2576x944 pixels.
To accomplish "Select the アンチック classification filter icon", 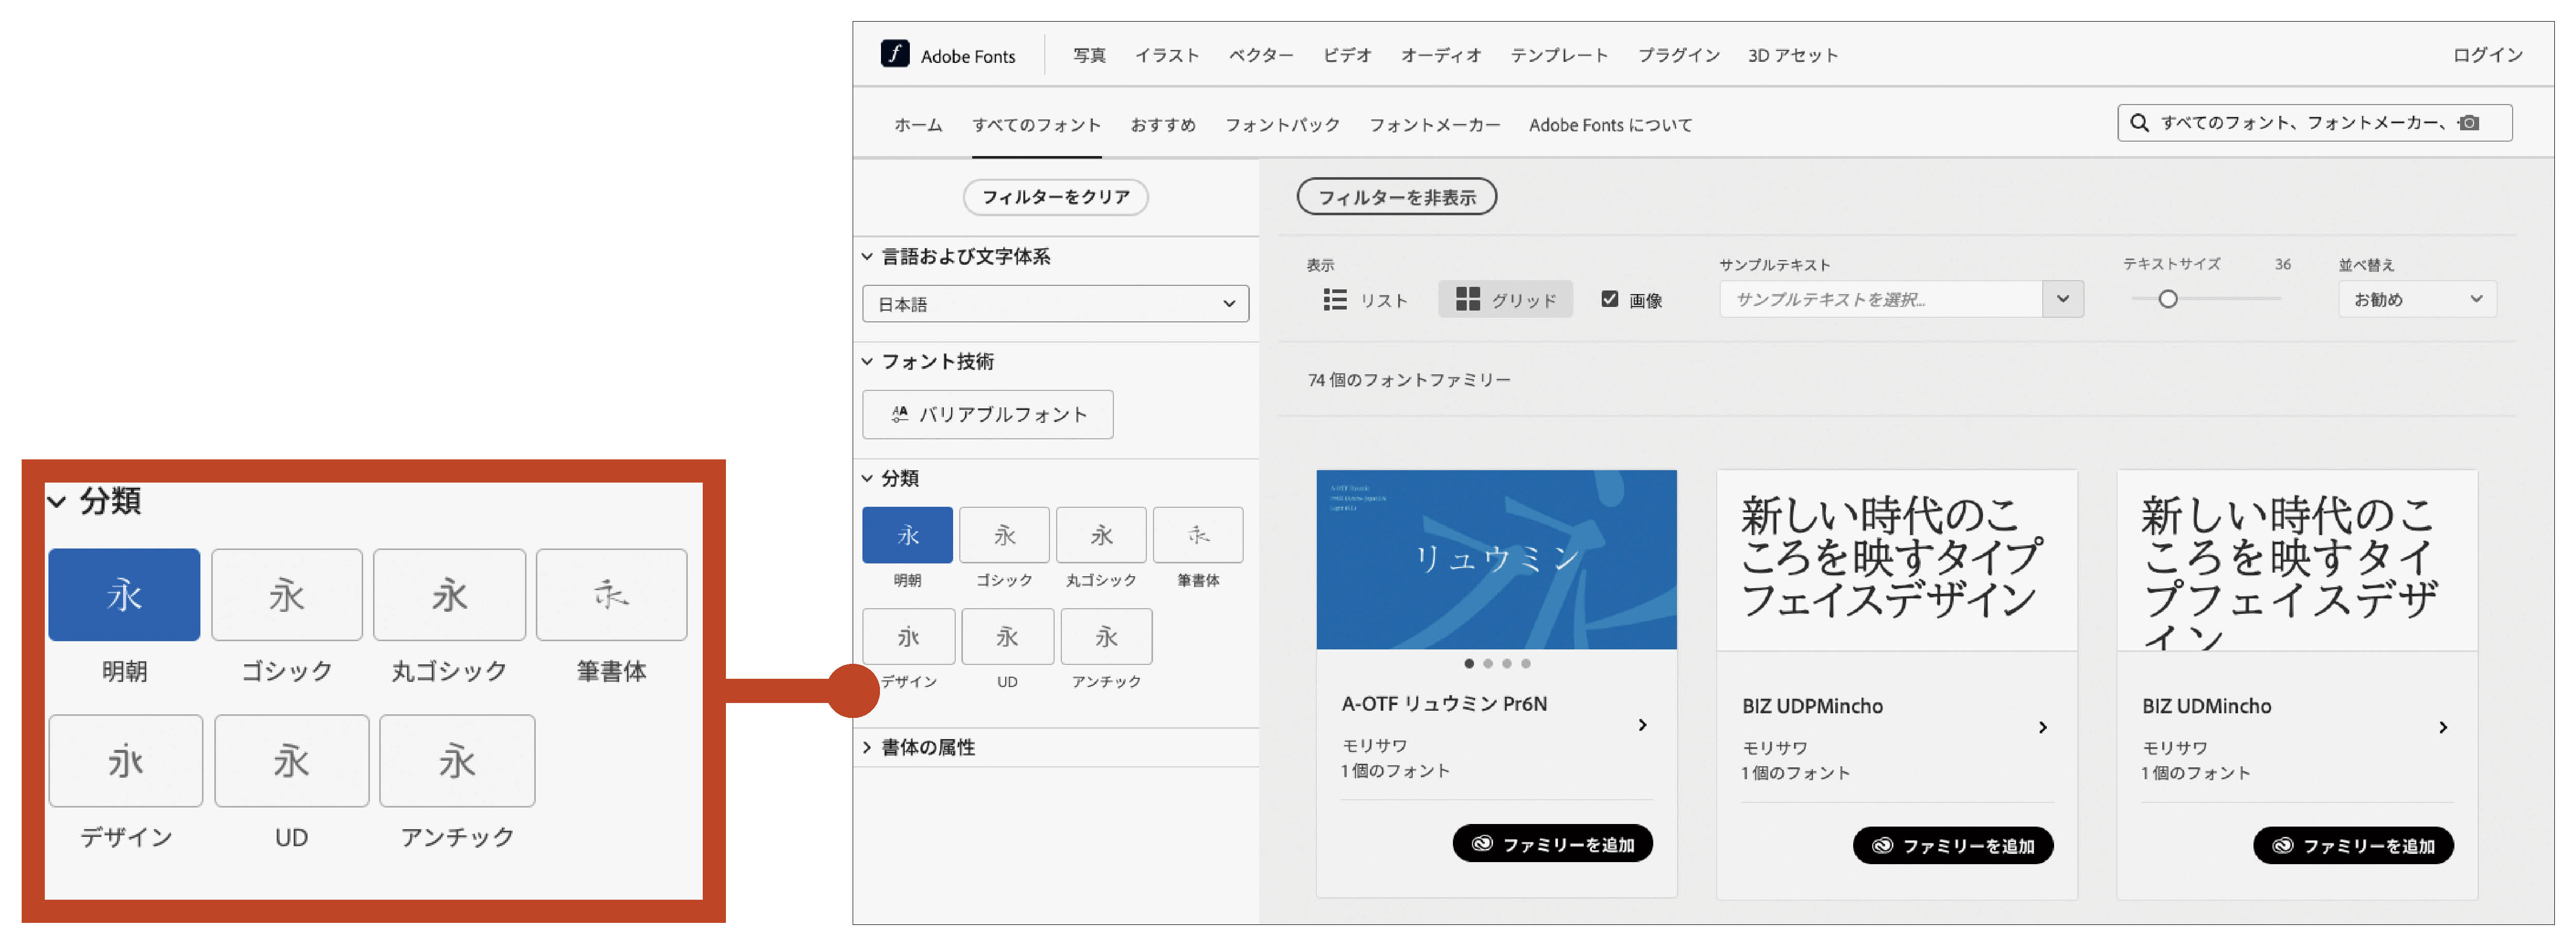I will (1106, 636).
